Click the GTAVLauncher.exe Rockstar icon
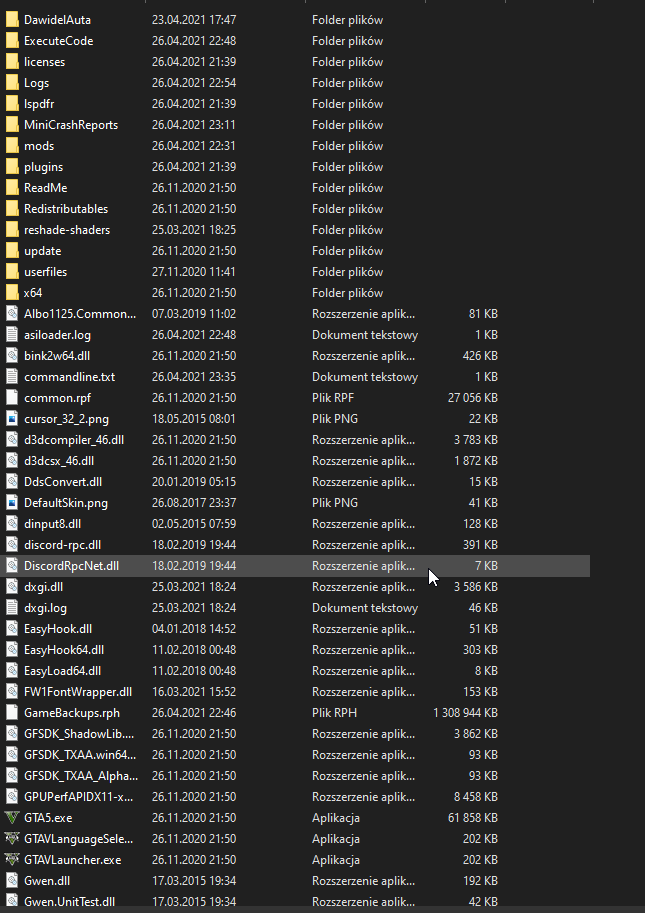Screen dimensions: 645x913 (12, 859)
